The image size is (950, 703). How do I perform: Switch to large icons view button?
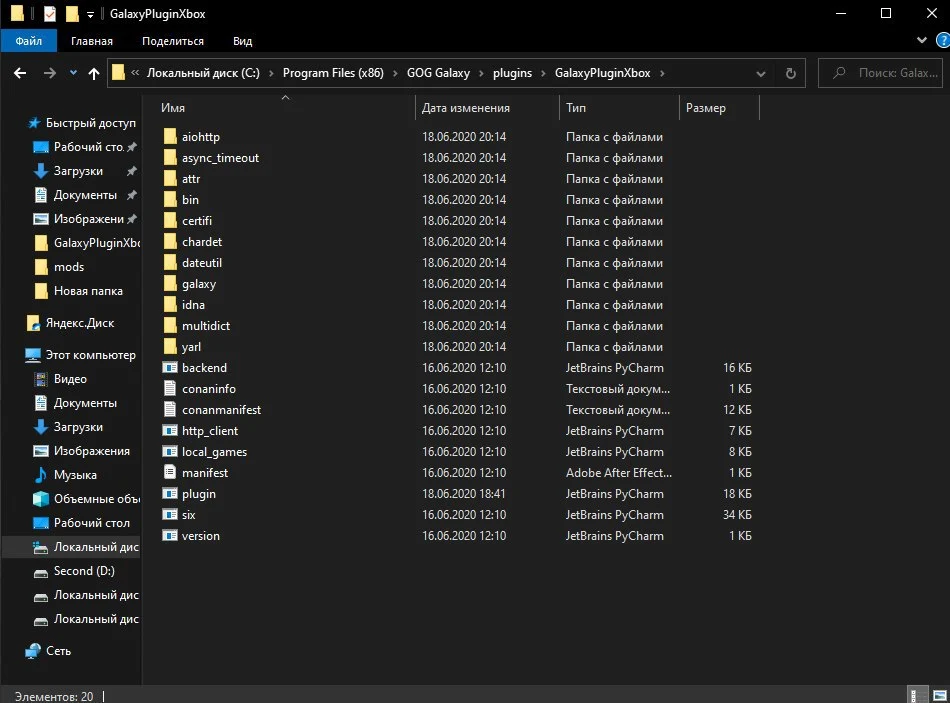point(940,695)
